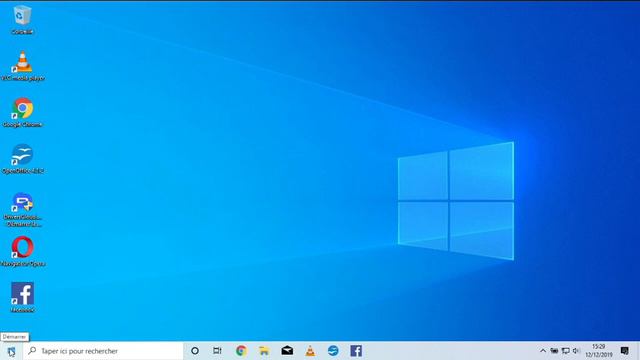Screen dimensions: 640x360
Task: Open File Explorer from the taskbar
Action: click(264, 351)
